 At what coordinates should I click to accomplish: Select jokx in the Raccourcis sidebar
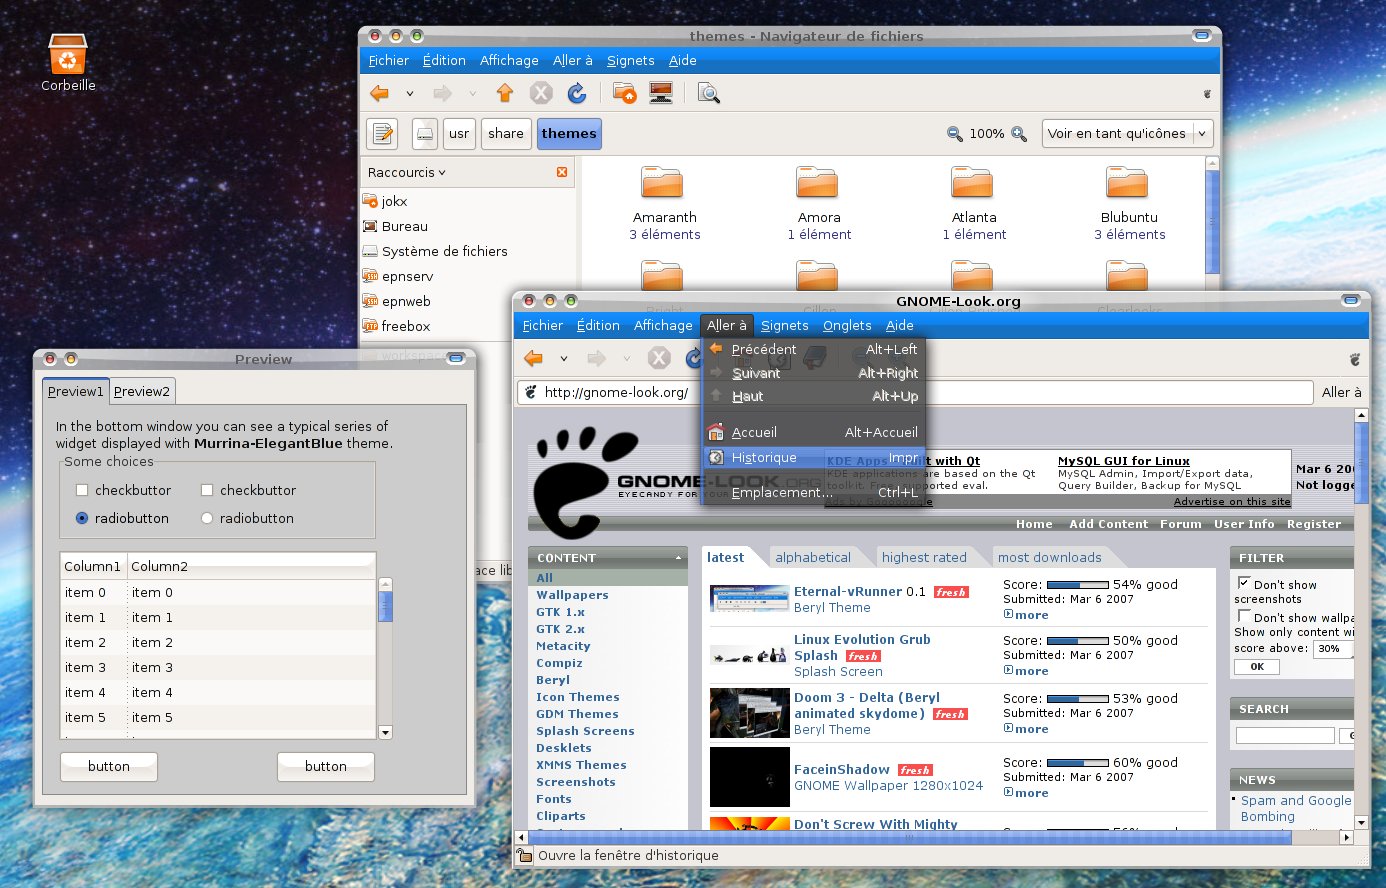click(x=394, y=202)
